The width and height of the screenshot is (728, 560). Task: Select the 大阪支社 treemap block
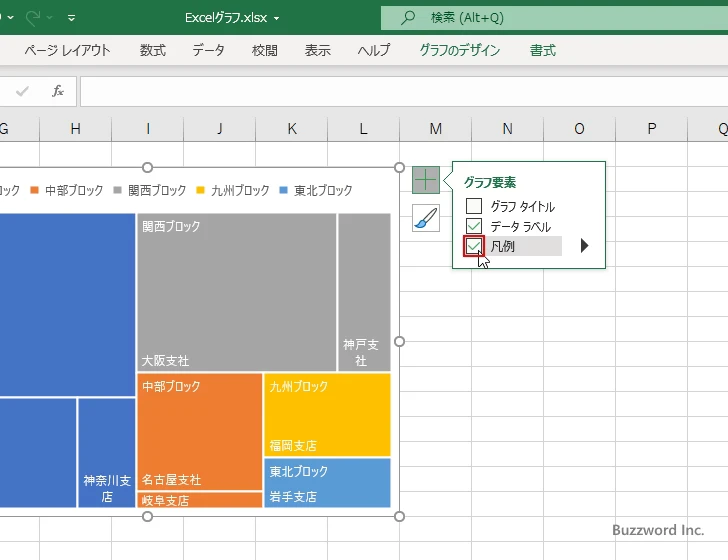coord(237,292)
